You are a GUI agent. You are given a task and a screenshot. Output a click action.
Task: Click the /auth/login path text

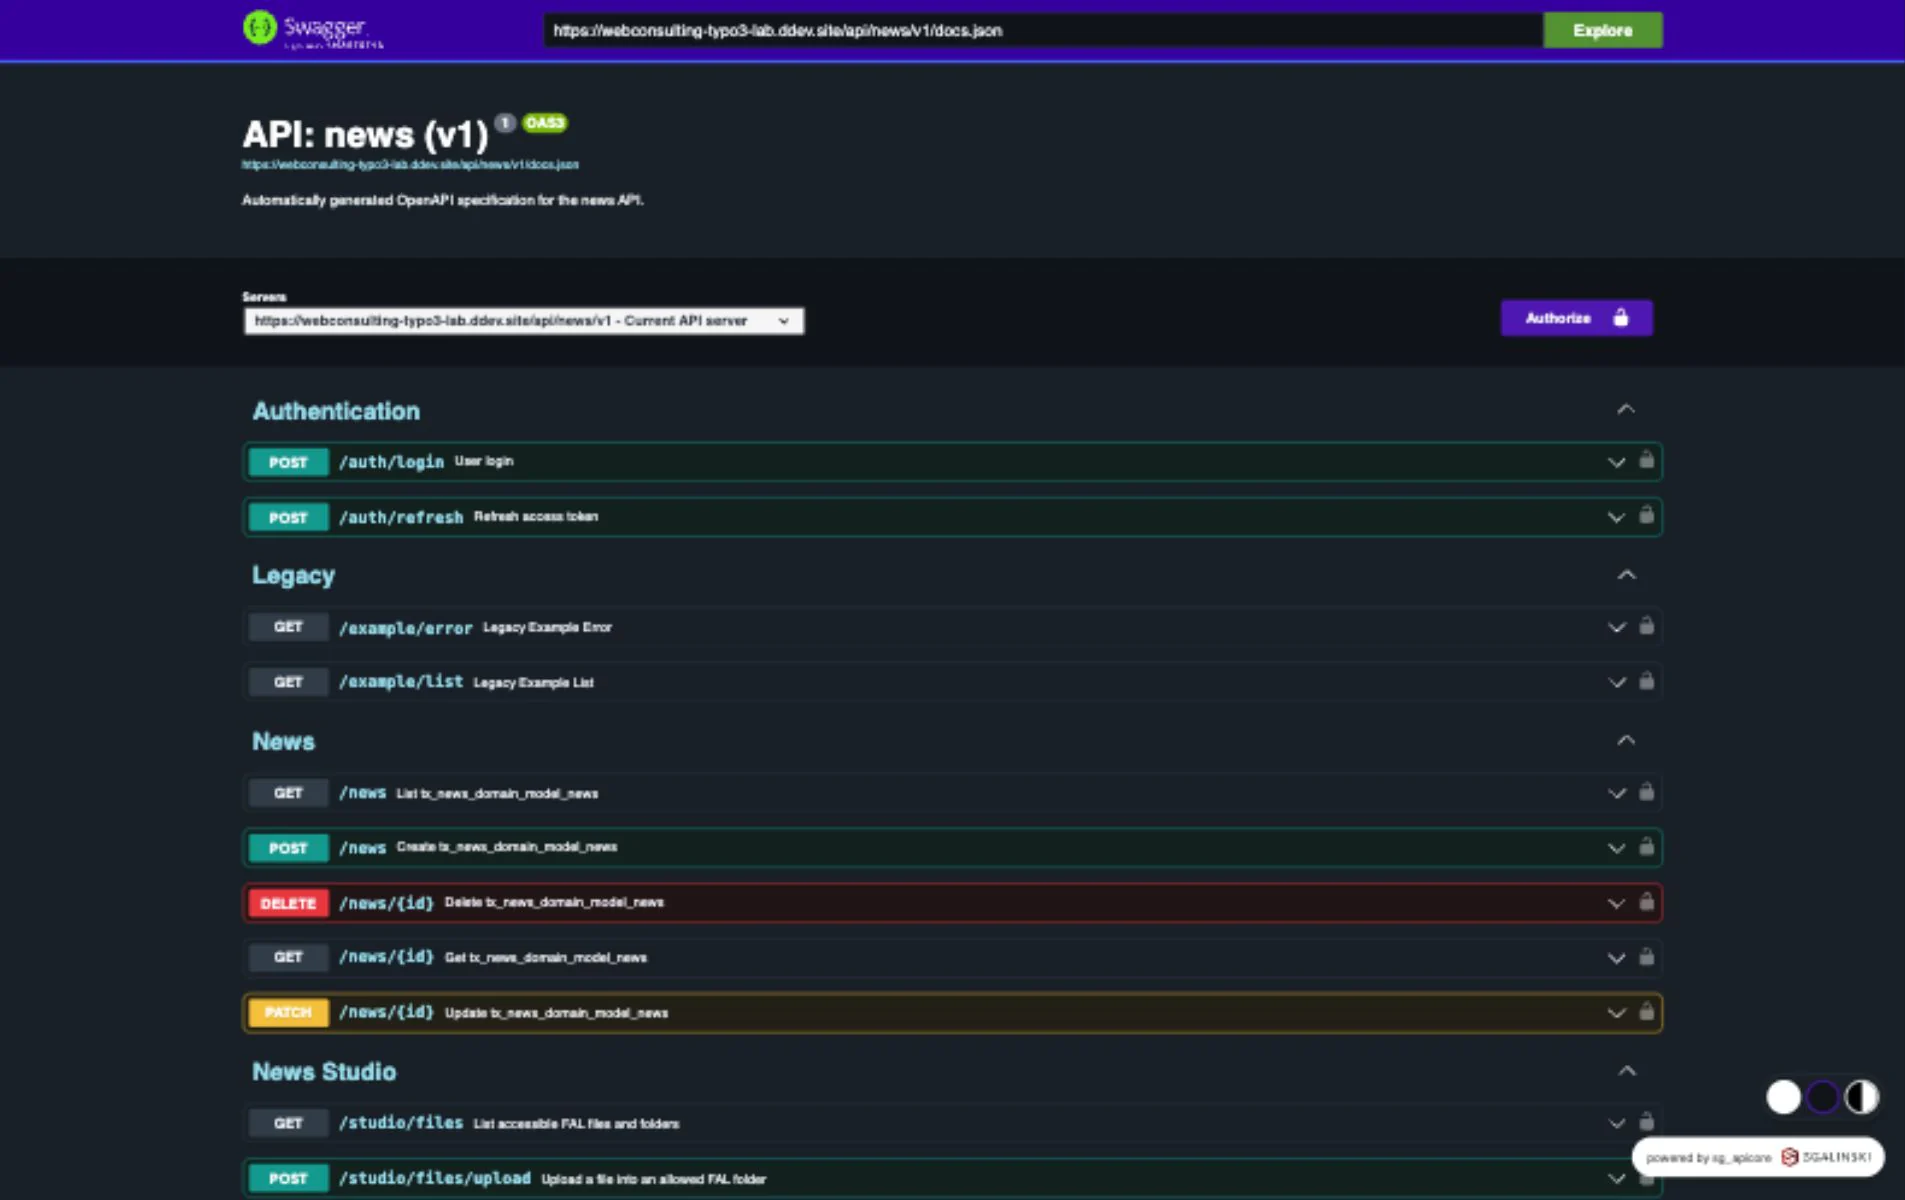[391, 462]
